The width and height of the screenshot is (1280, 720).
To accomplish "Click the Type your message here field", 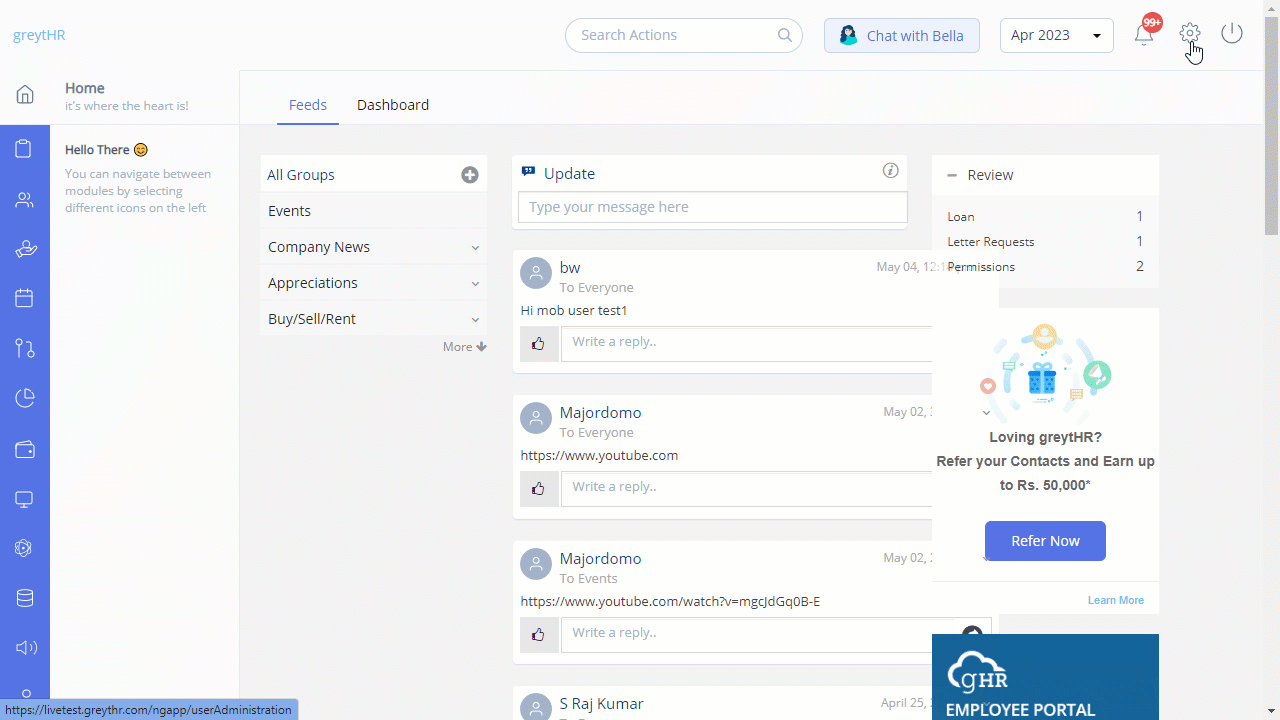I will click(x=713, y=207).
